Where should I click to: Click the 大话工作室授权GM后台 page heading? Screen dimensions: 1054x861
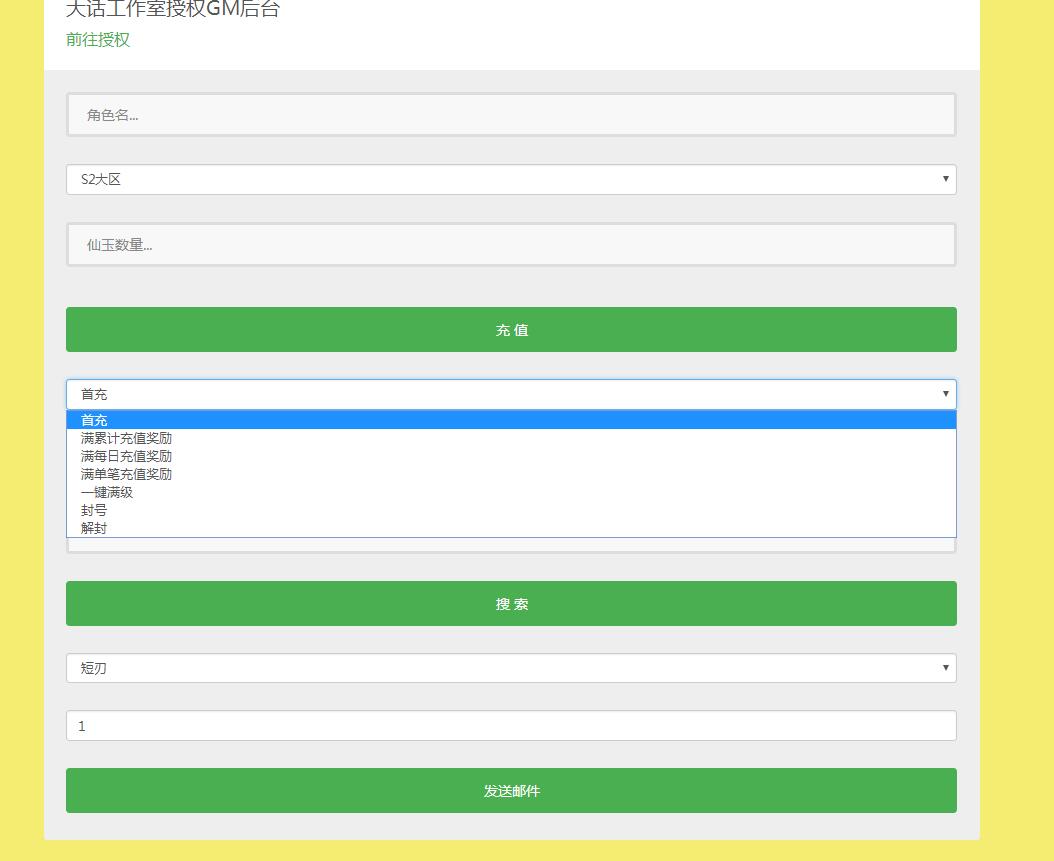click(173, 10)
